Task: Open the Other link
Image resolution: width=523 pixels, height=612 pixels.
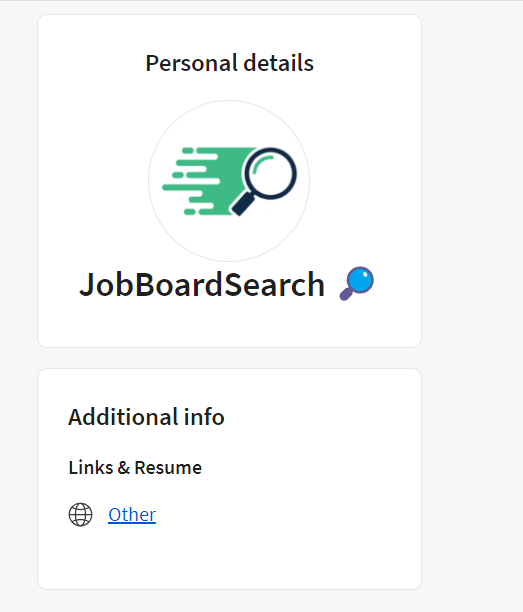Action: tap(132, 514)
